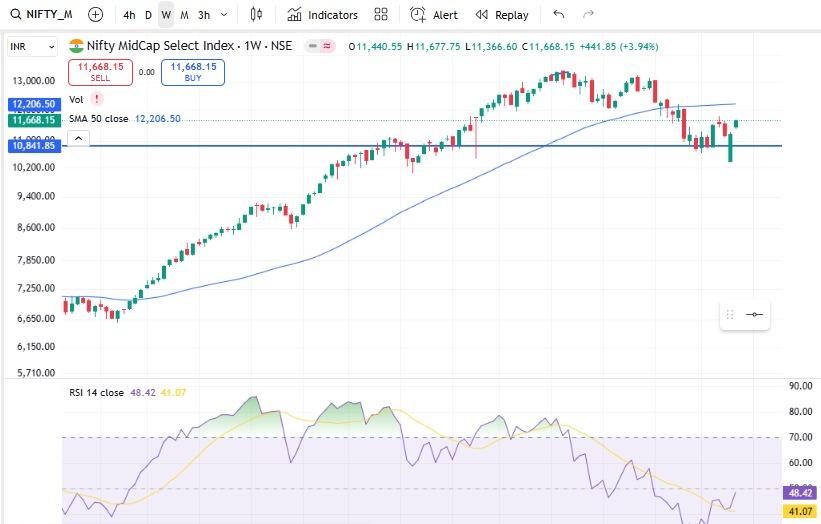Screen dimensions: 821x524
Task: Select the M monthly timeframe
Action: point(184,15)
